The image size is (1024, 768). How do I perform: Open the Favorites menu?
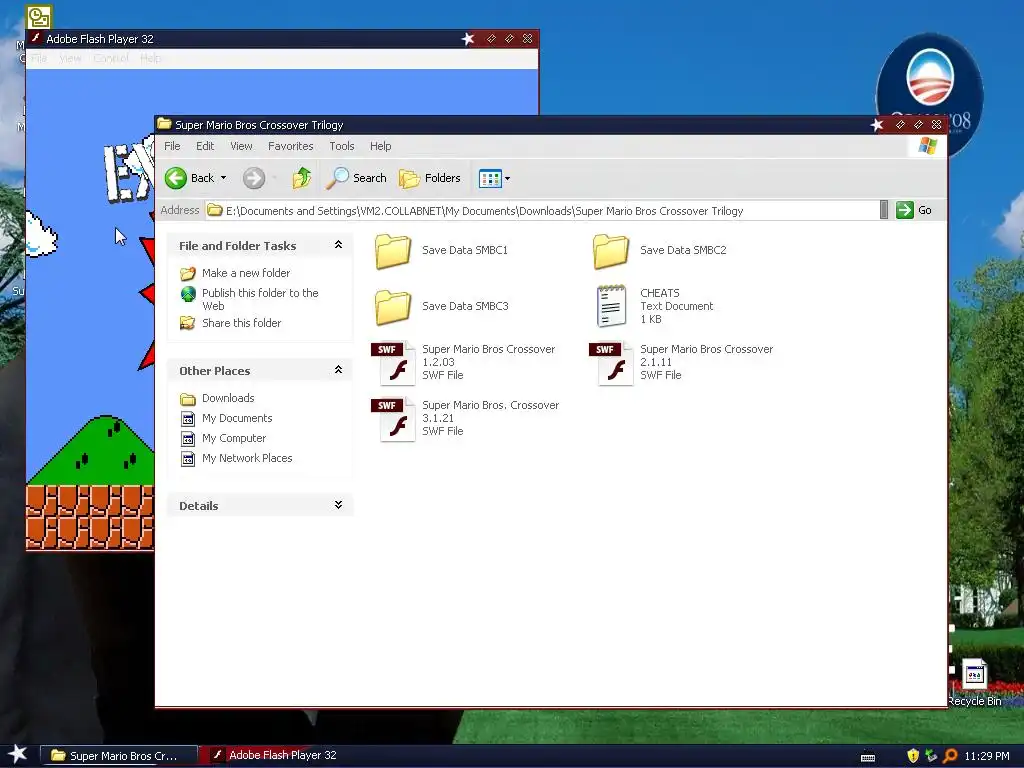(291, 146)
